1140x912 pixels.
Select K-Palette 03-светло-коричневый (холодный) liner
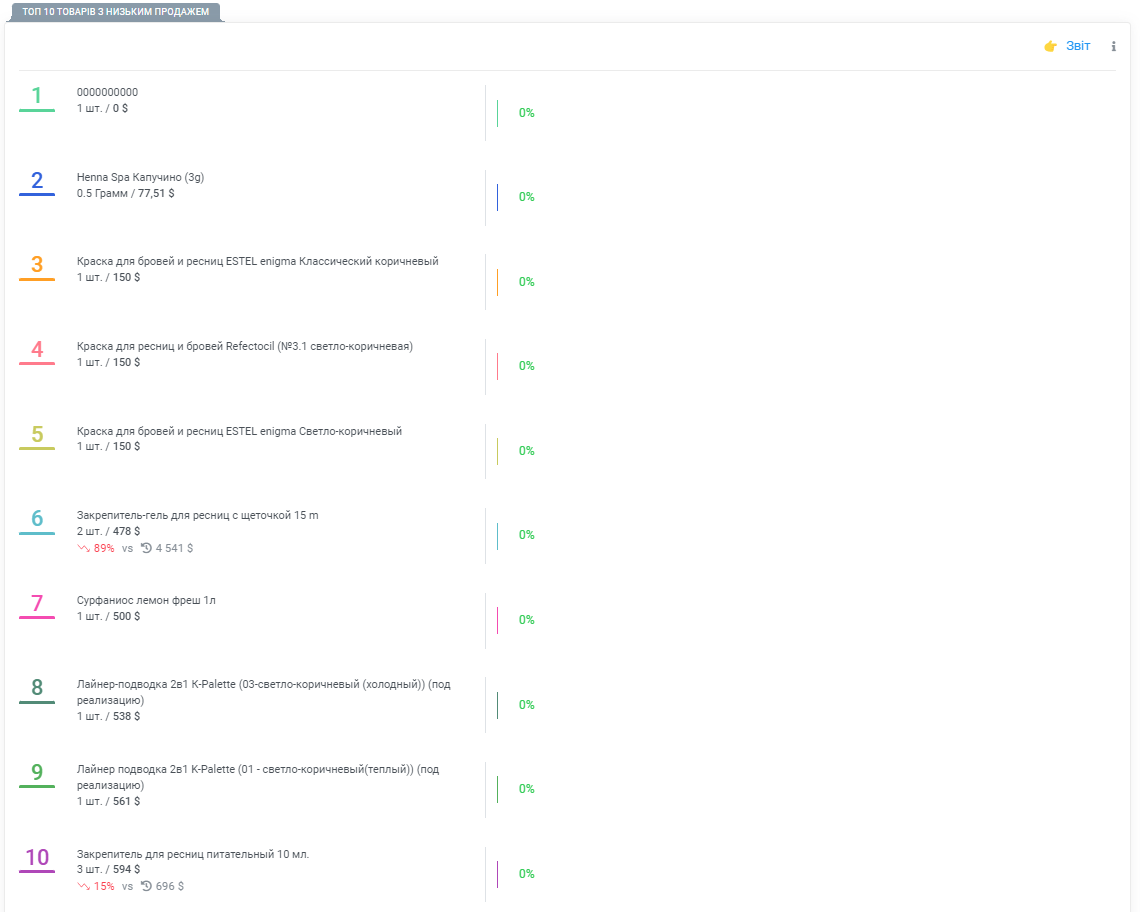pos(264,692)
